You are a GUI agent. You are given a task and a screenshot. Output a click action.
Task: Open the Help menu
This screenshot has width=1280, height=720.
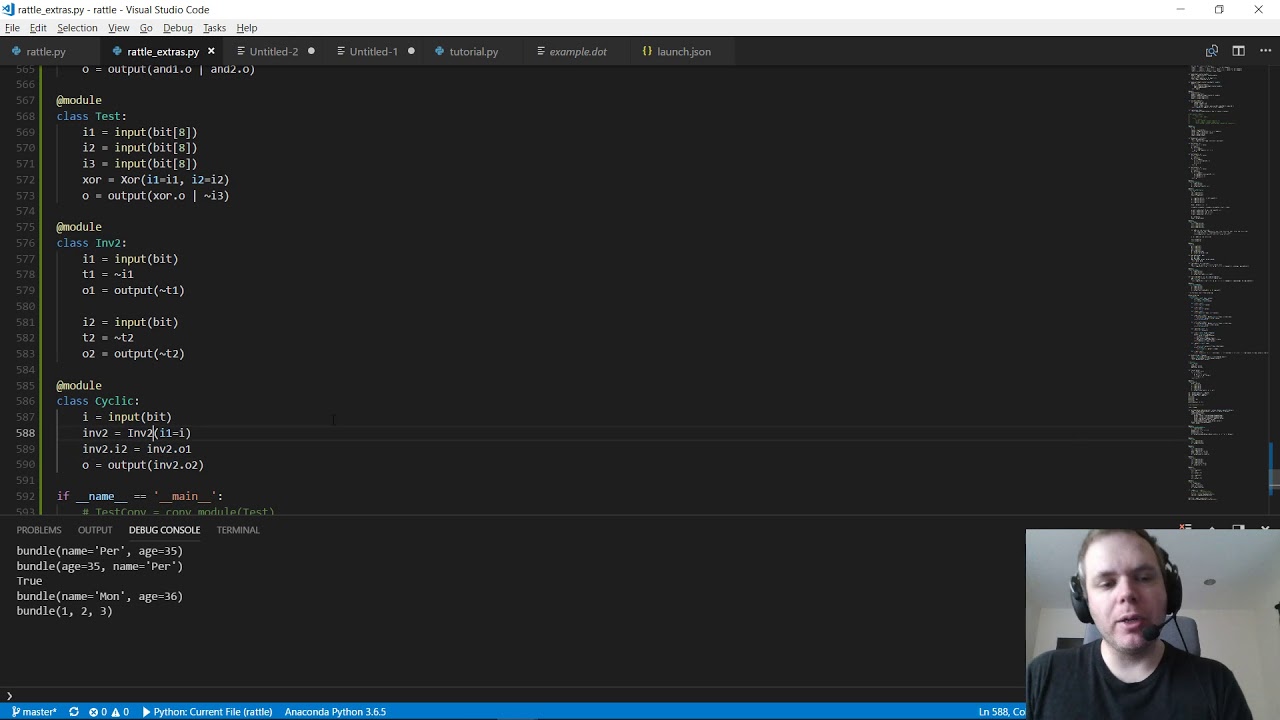tap(246, 28)
